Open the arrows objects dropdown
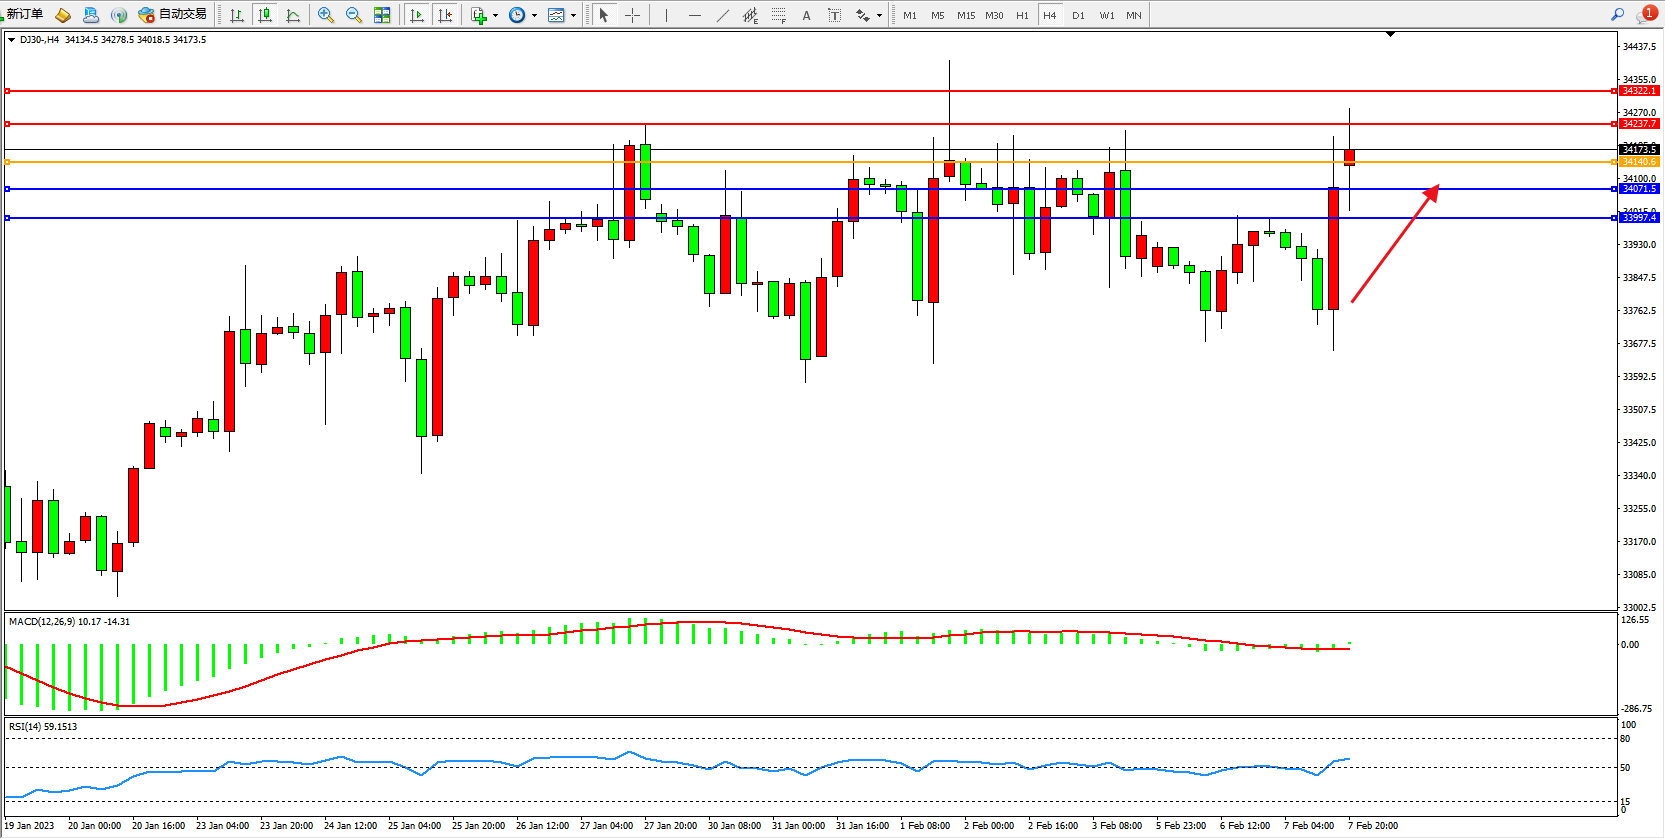 point(879,15)
